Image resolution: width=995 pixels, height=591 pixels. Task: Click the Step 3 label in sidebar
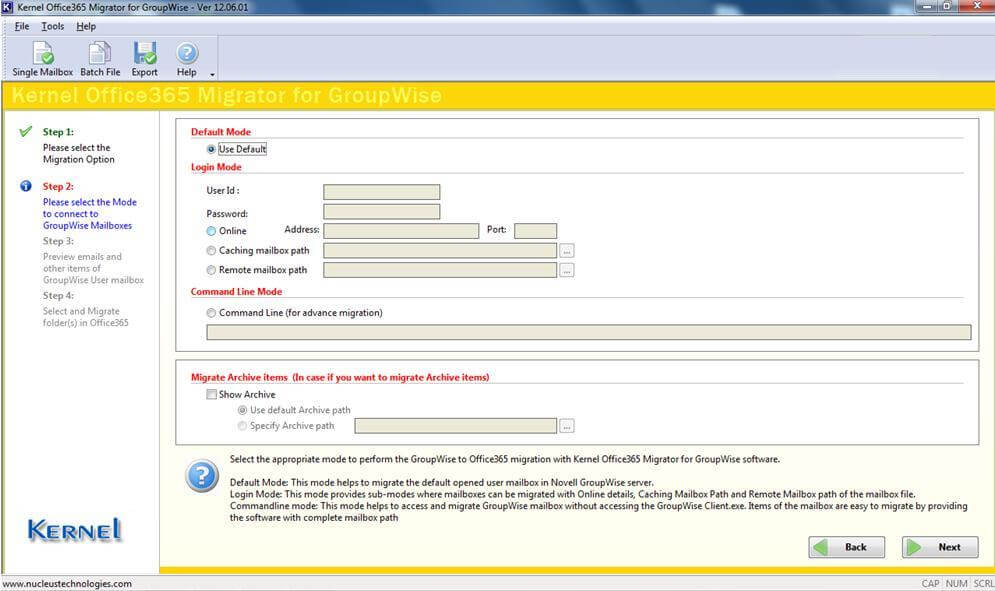click(x=58, y=241)
